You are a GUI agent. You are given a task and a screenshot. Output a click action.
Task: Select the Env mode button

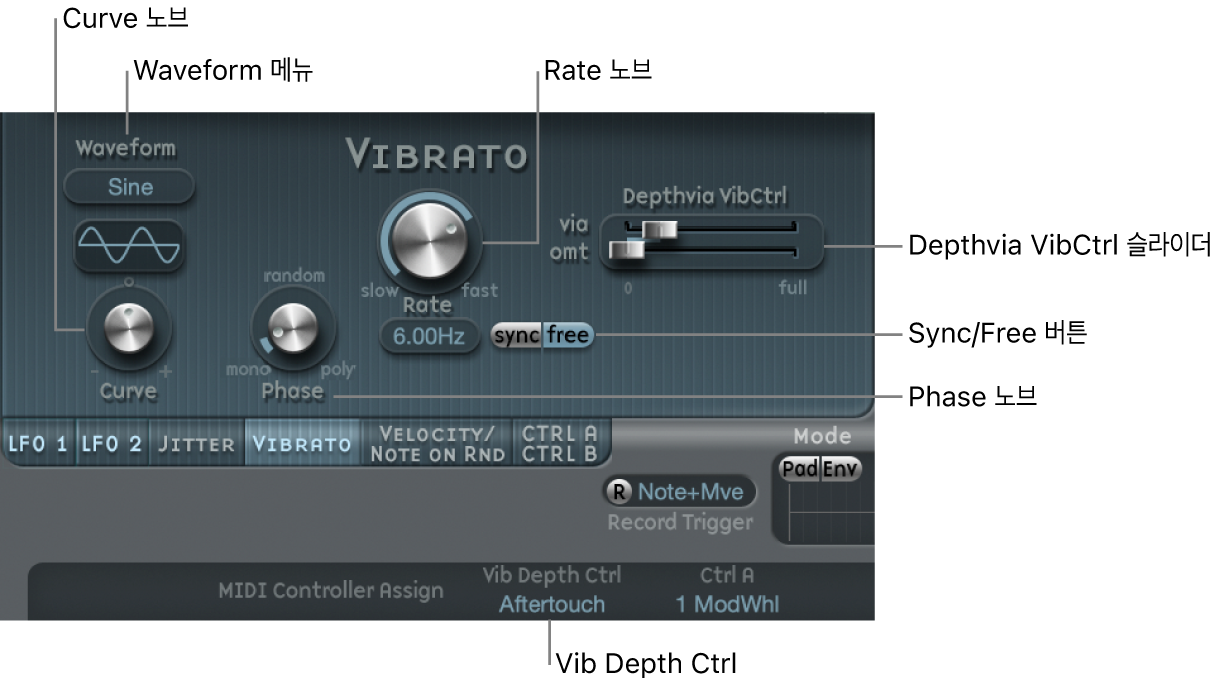(841, 469)
